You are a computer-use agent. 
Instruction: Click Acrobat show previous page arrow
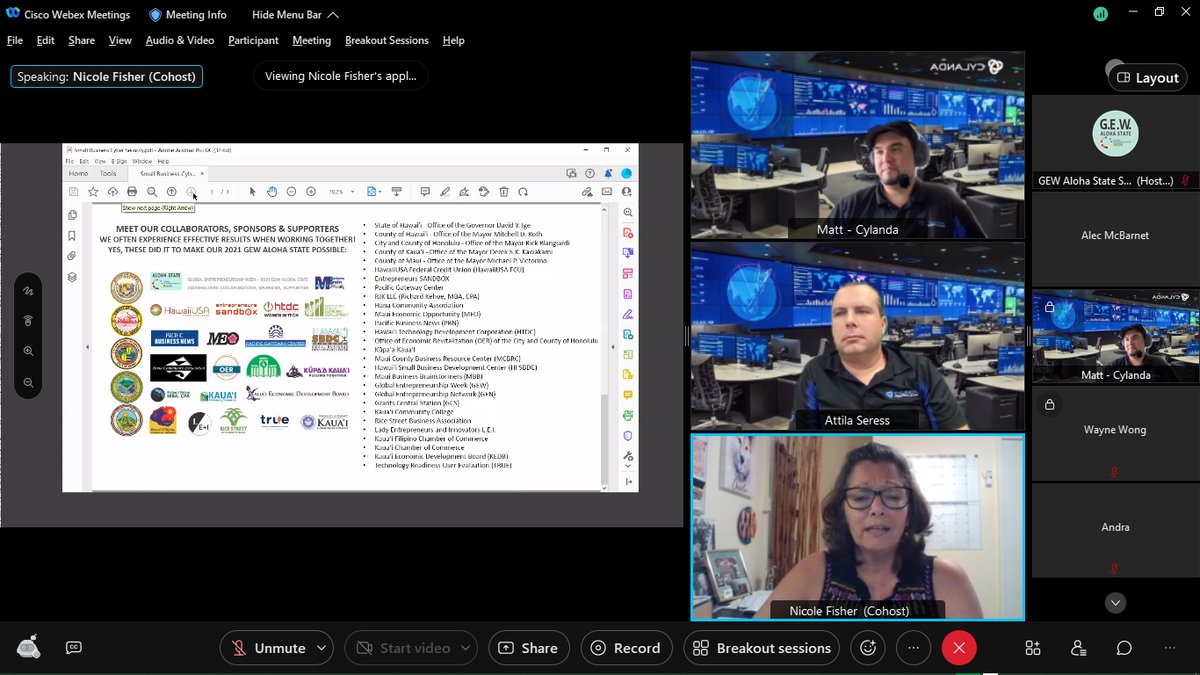[x=171, y=191]
